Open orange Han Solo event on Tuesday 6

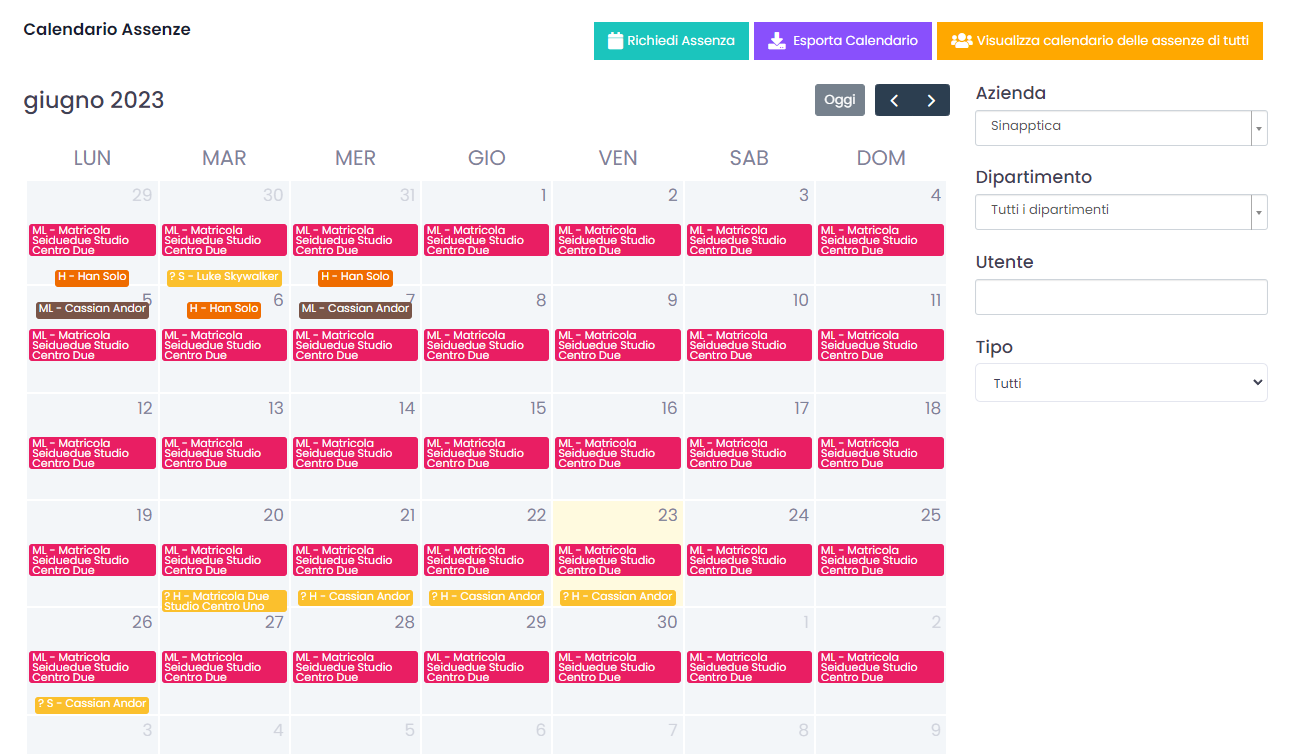click(x=223, y=309)
